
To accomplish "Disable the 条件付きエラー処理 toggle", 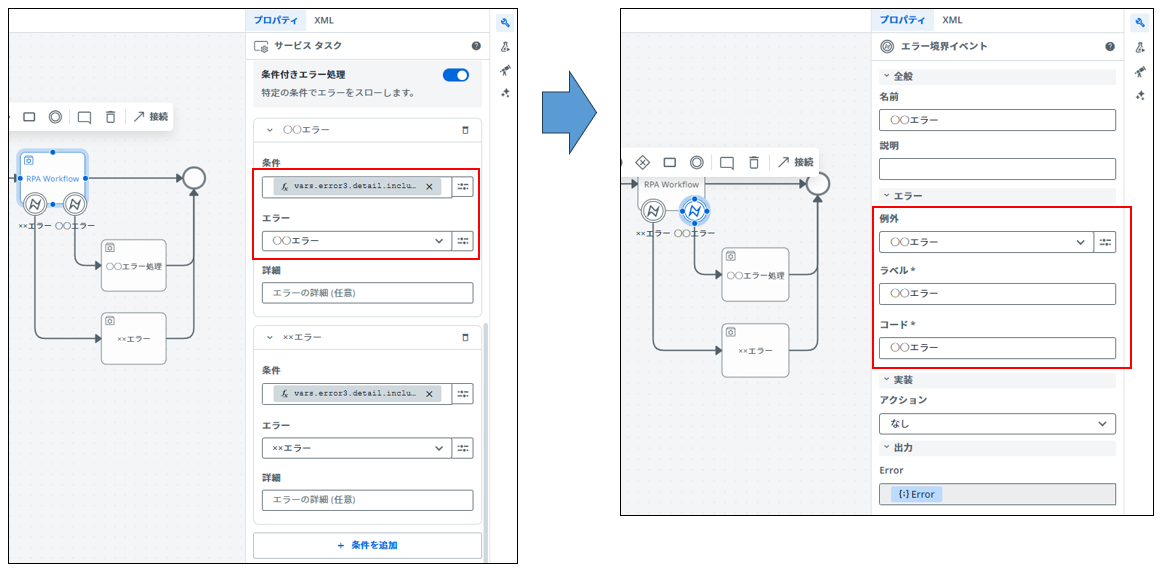I will [x=456, y=75].
